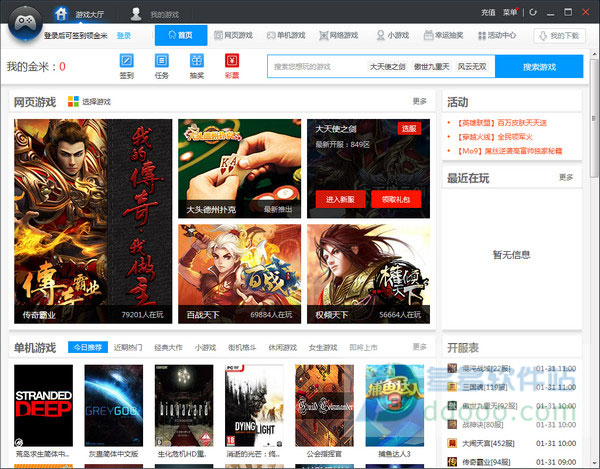Open the Grey Goo game cover
Screen dimensions: 600x469
pos(114,405)
